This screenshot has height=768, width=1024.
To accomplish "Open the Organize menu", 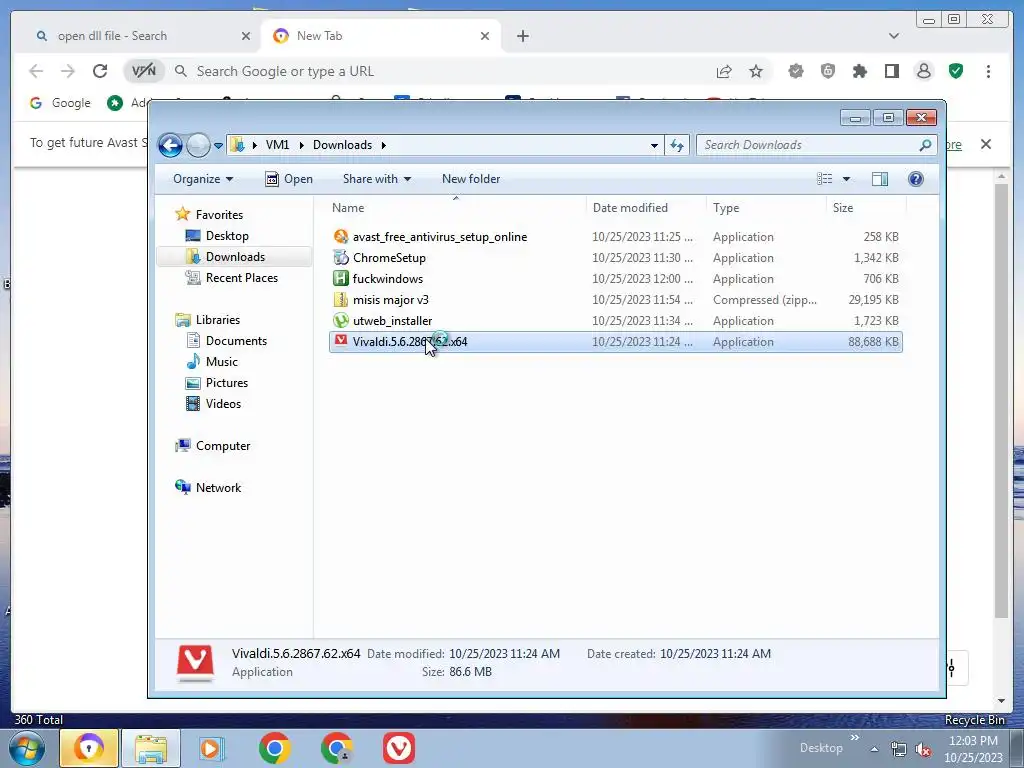I will (x=202, y=179).
